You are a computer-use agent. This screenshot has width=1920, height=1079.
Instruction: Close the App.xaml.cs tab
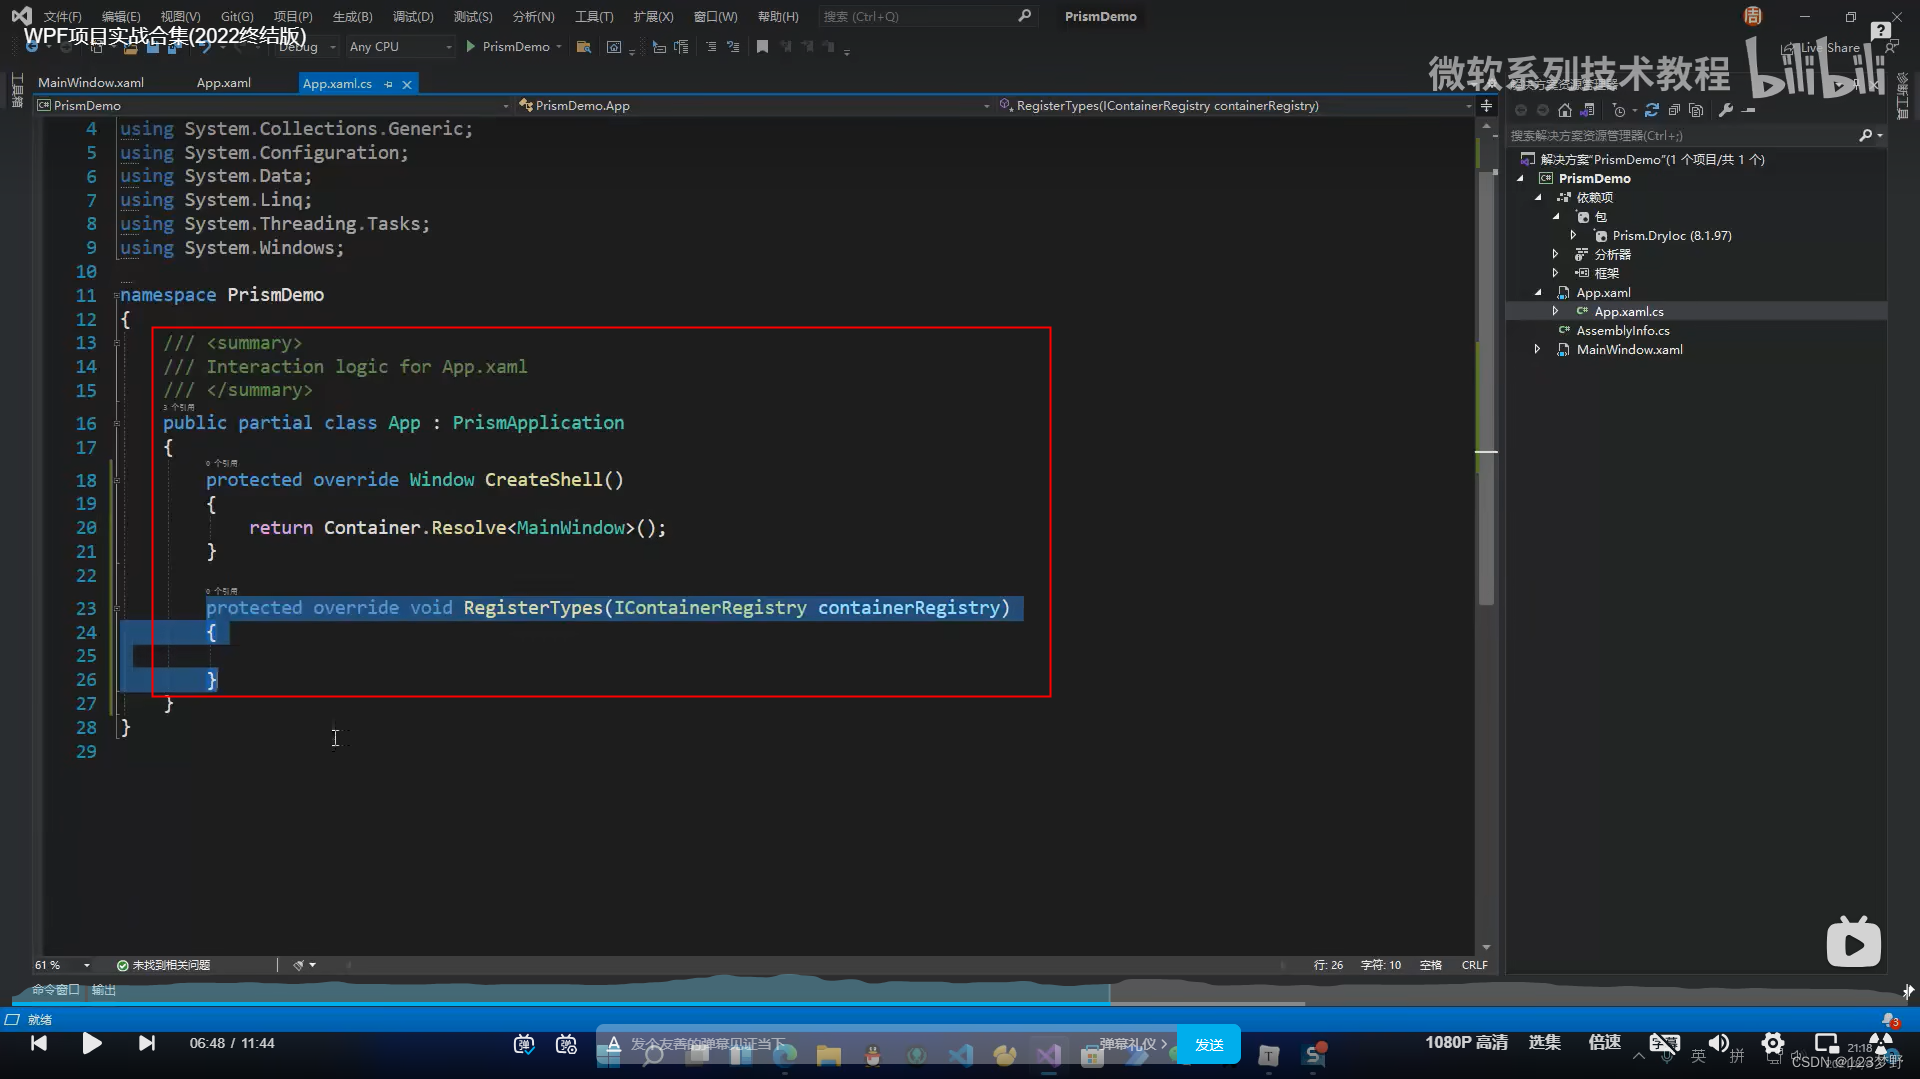407,84
